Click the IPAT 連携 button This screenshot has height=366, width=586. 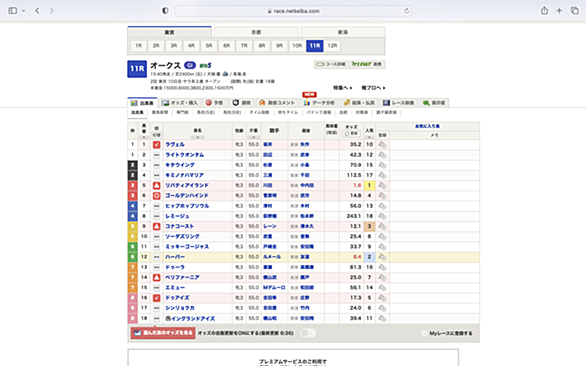coord(367,64)
